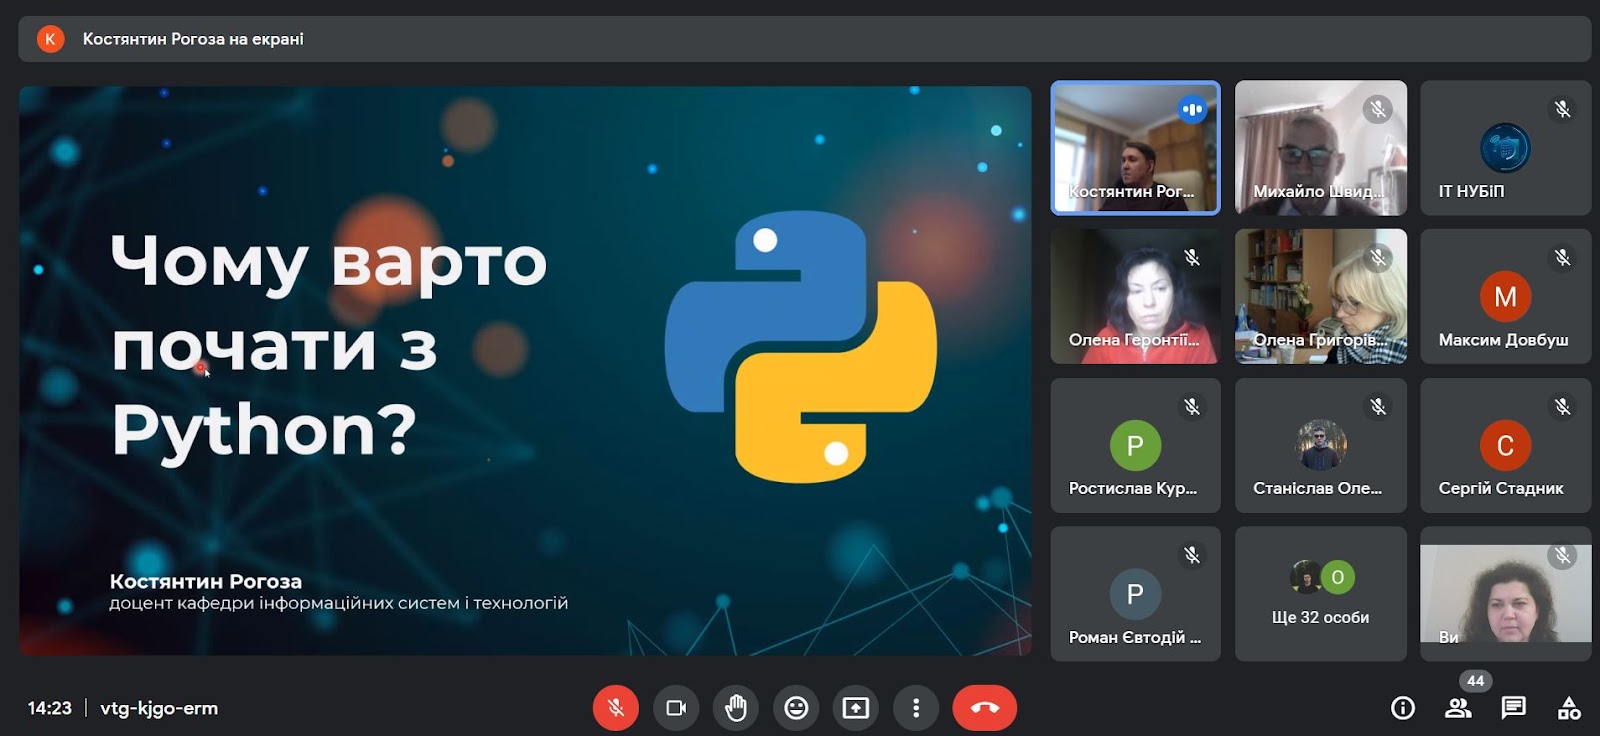
Task: Click the green O avatar in overflow tile
Action: [1338, 577]
